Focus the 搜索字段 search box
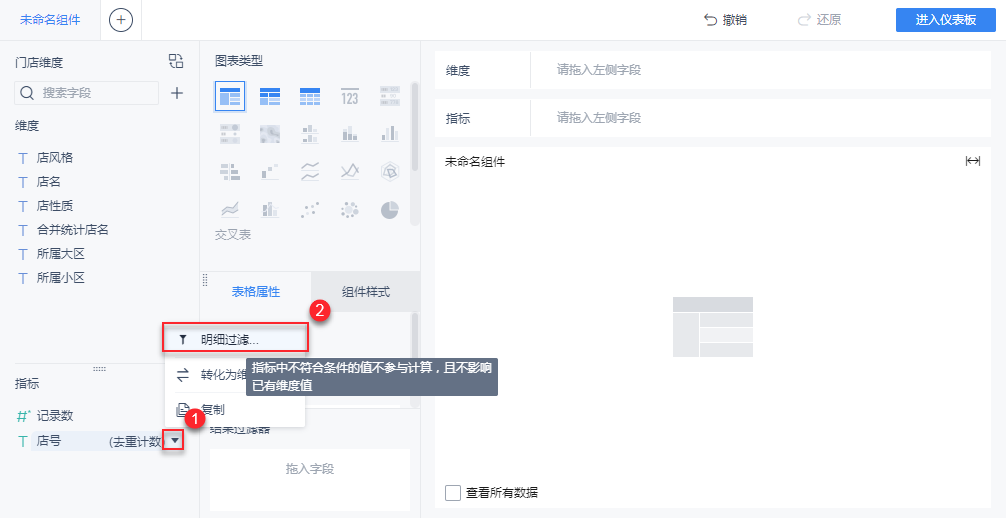Image resolution: width=1006 pixels, height=518 pixels. pos(87,93)
